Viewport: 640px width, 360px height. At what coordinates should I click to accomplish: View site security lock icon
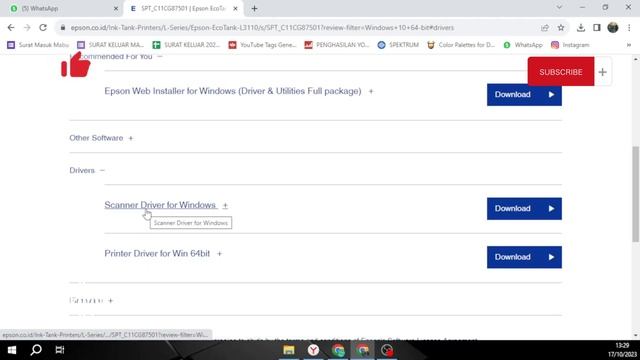pyautogui.click(x=62, y=28)
